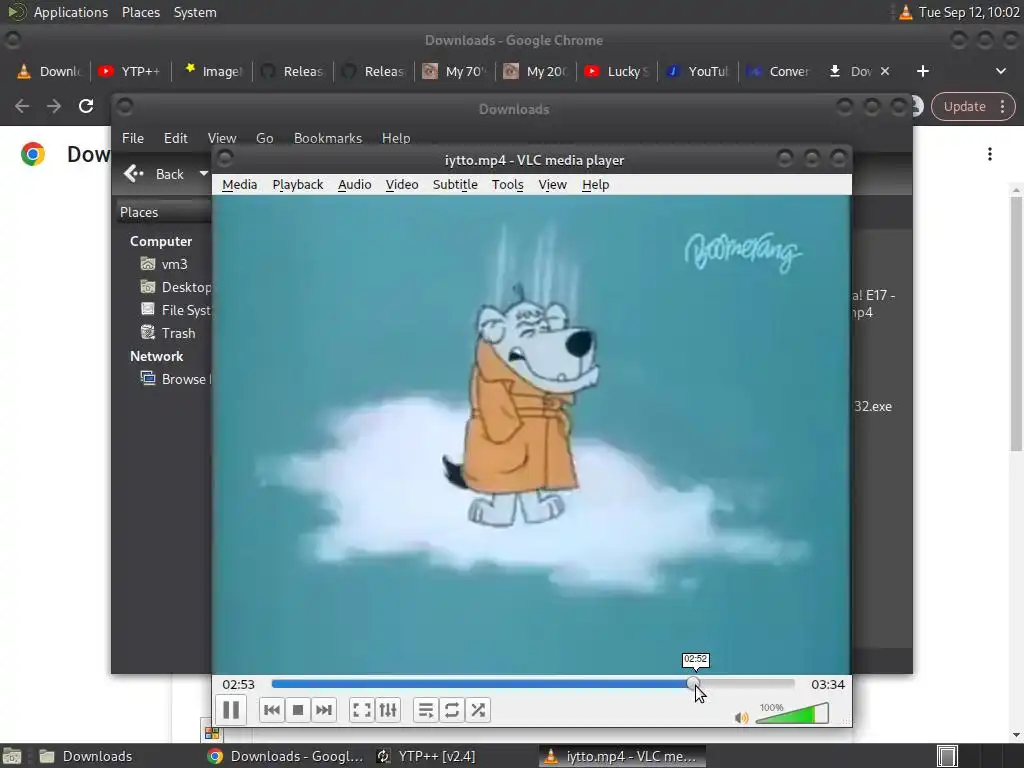
Task: Click the video playback area
Action: click(x=532, y=434)
